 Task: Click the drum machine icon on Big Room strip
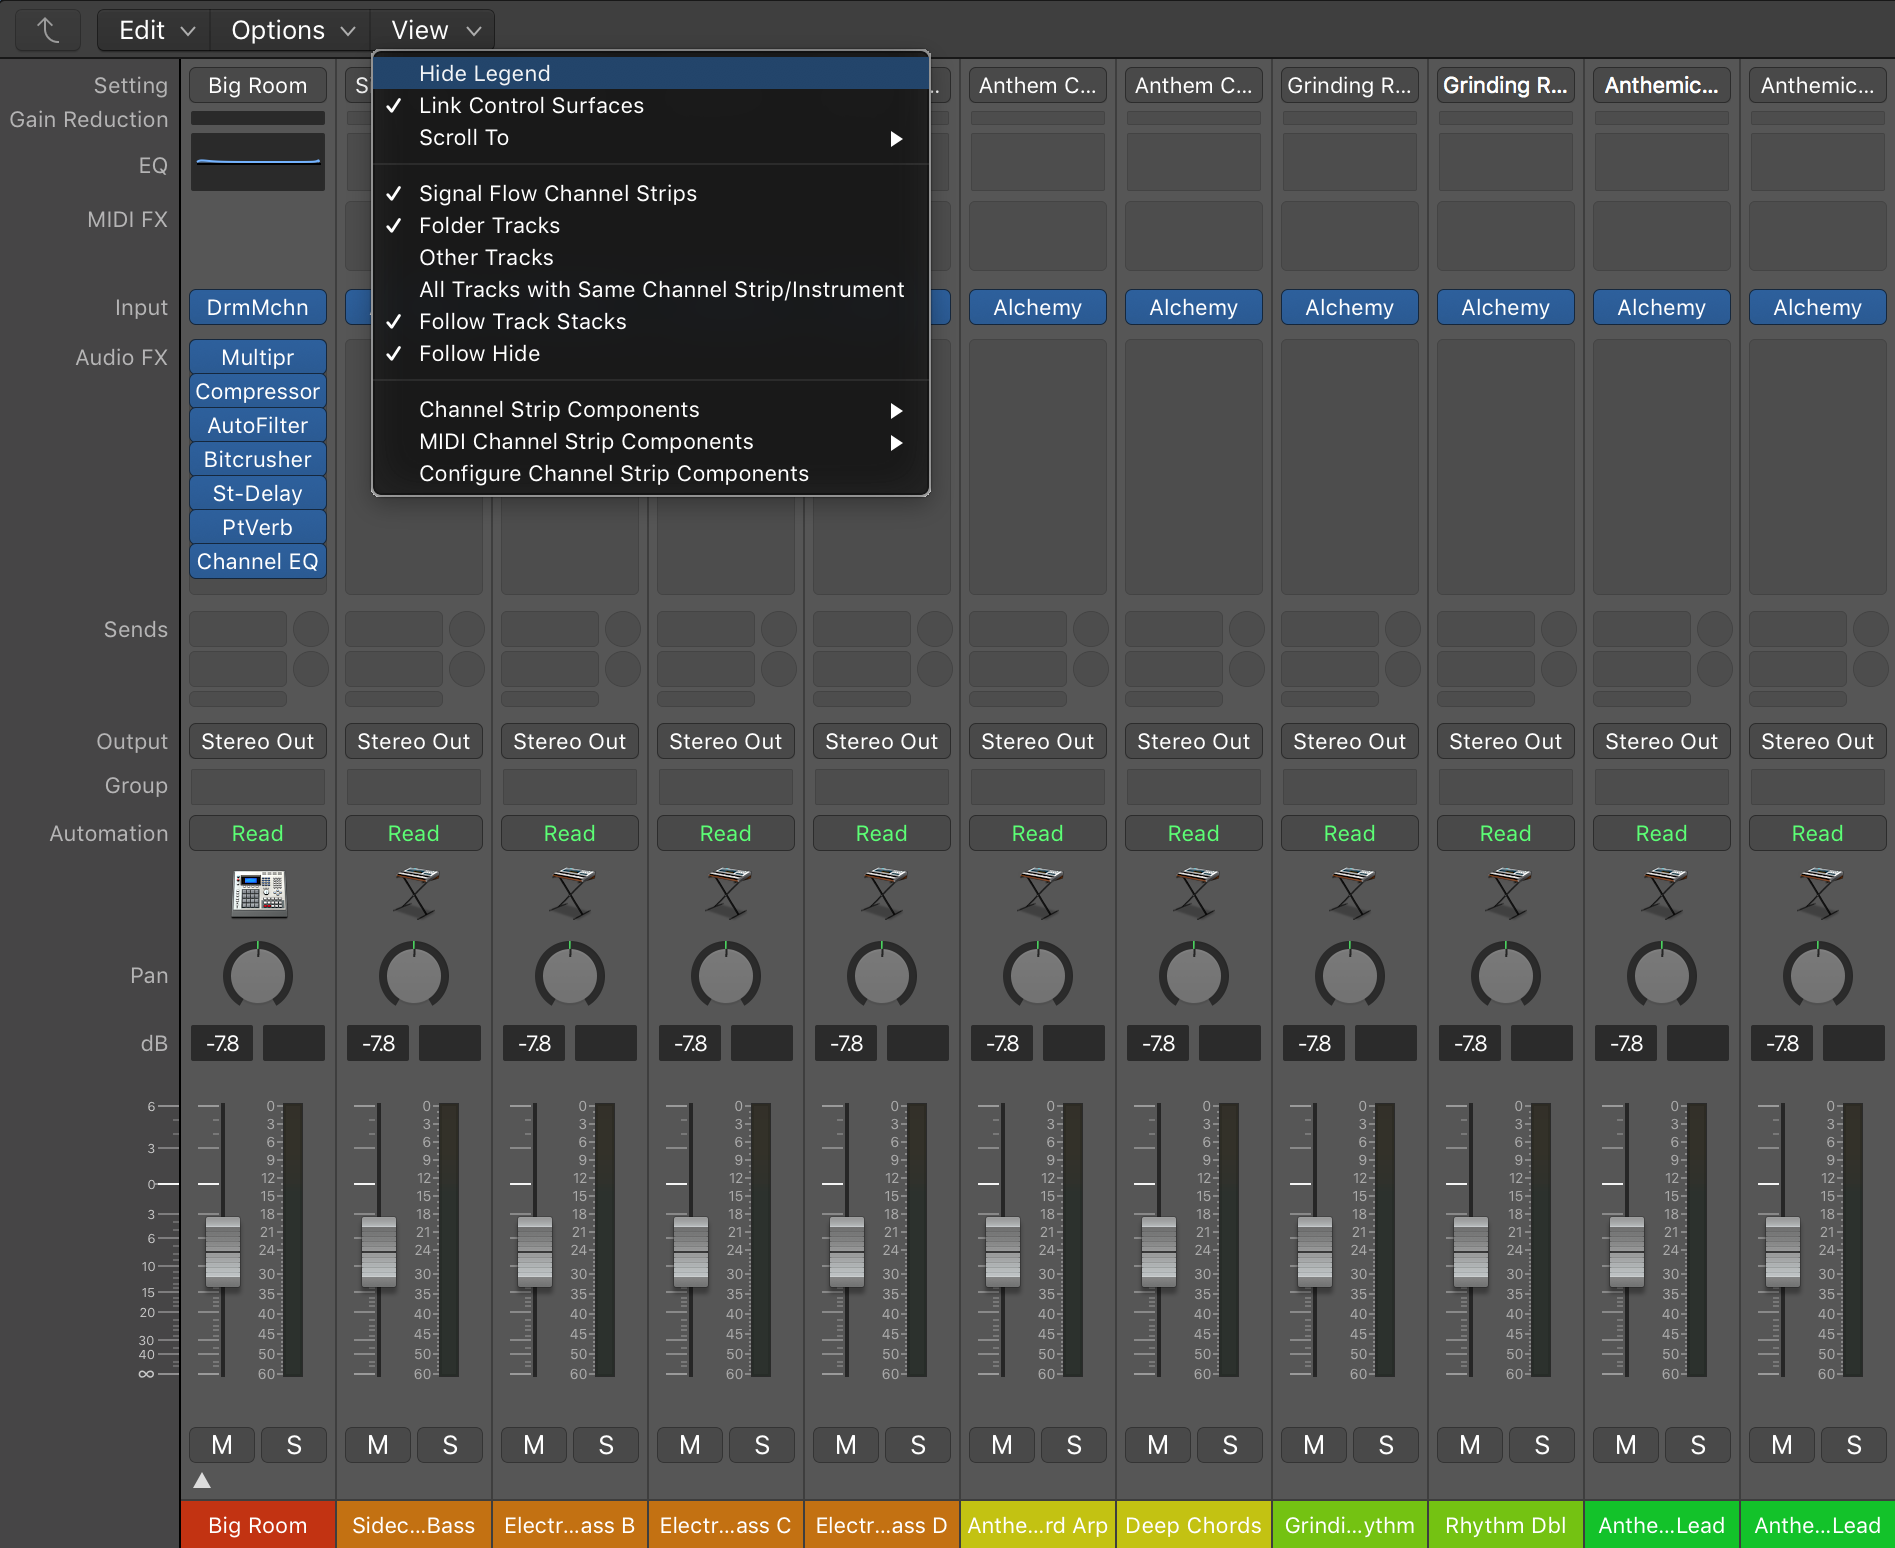click(x=257, y=893)
